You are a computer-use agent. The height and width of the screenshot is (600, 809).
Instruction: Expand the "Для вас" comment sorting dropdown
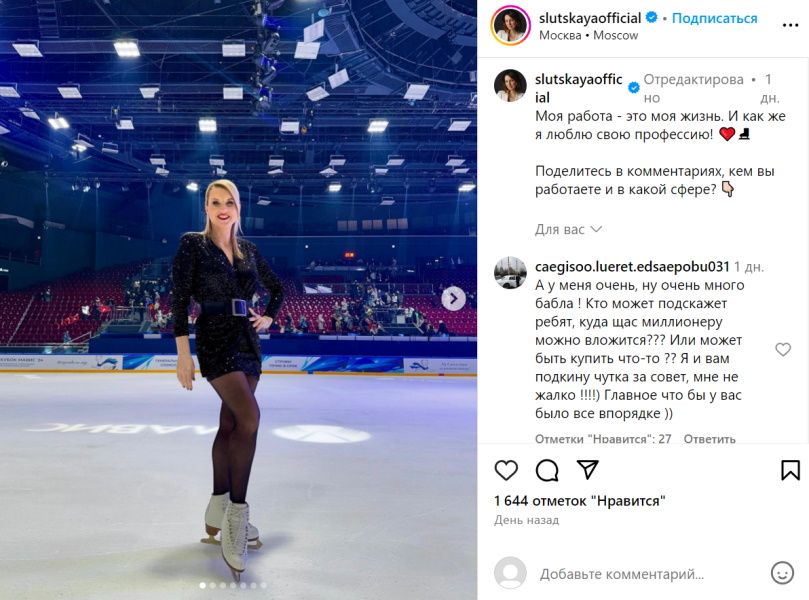568,229
